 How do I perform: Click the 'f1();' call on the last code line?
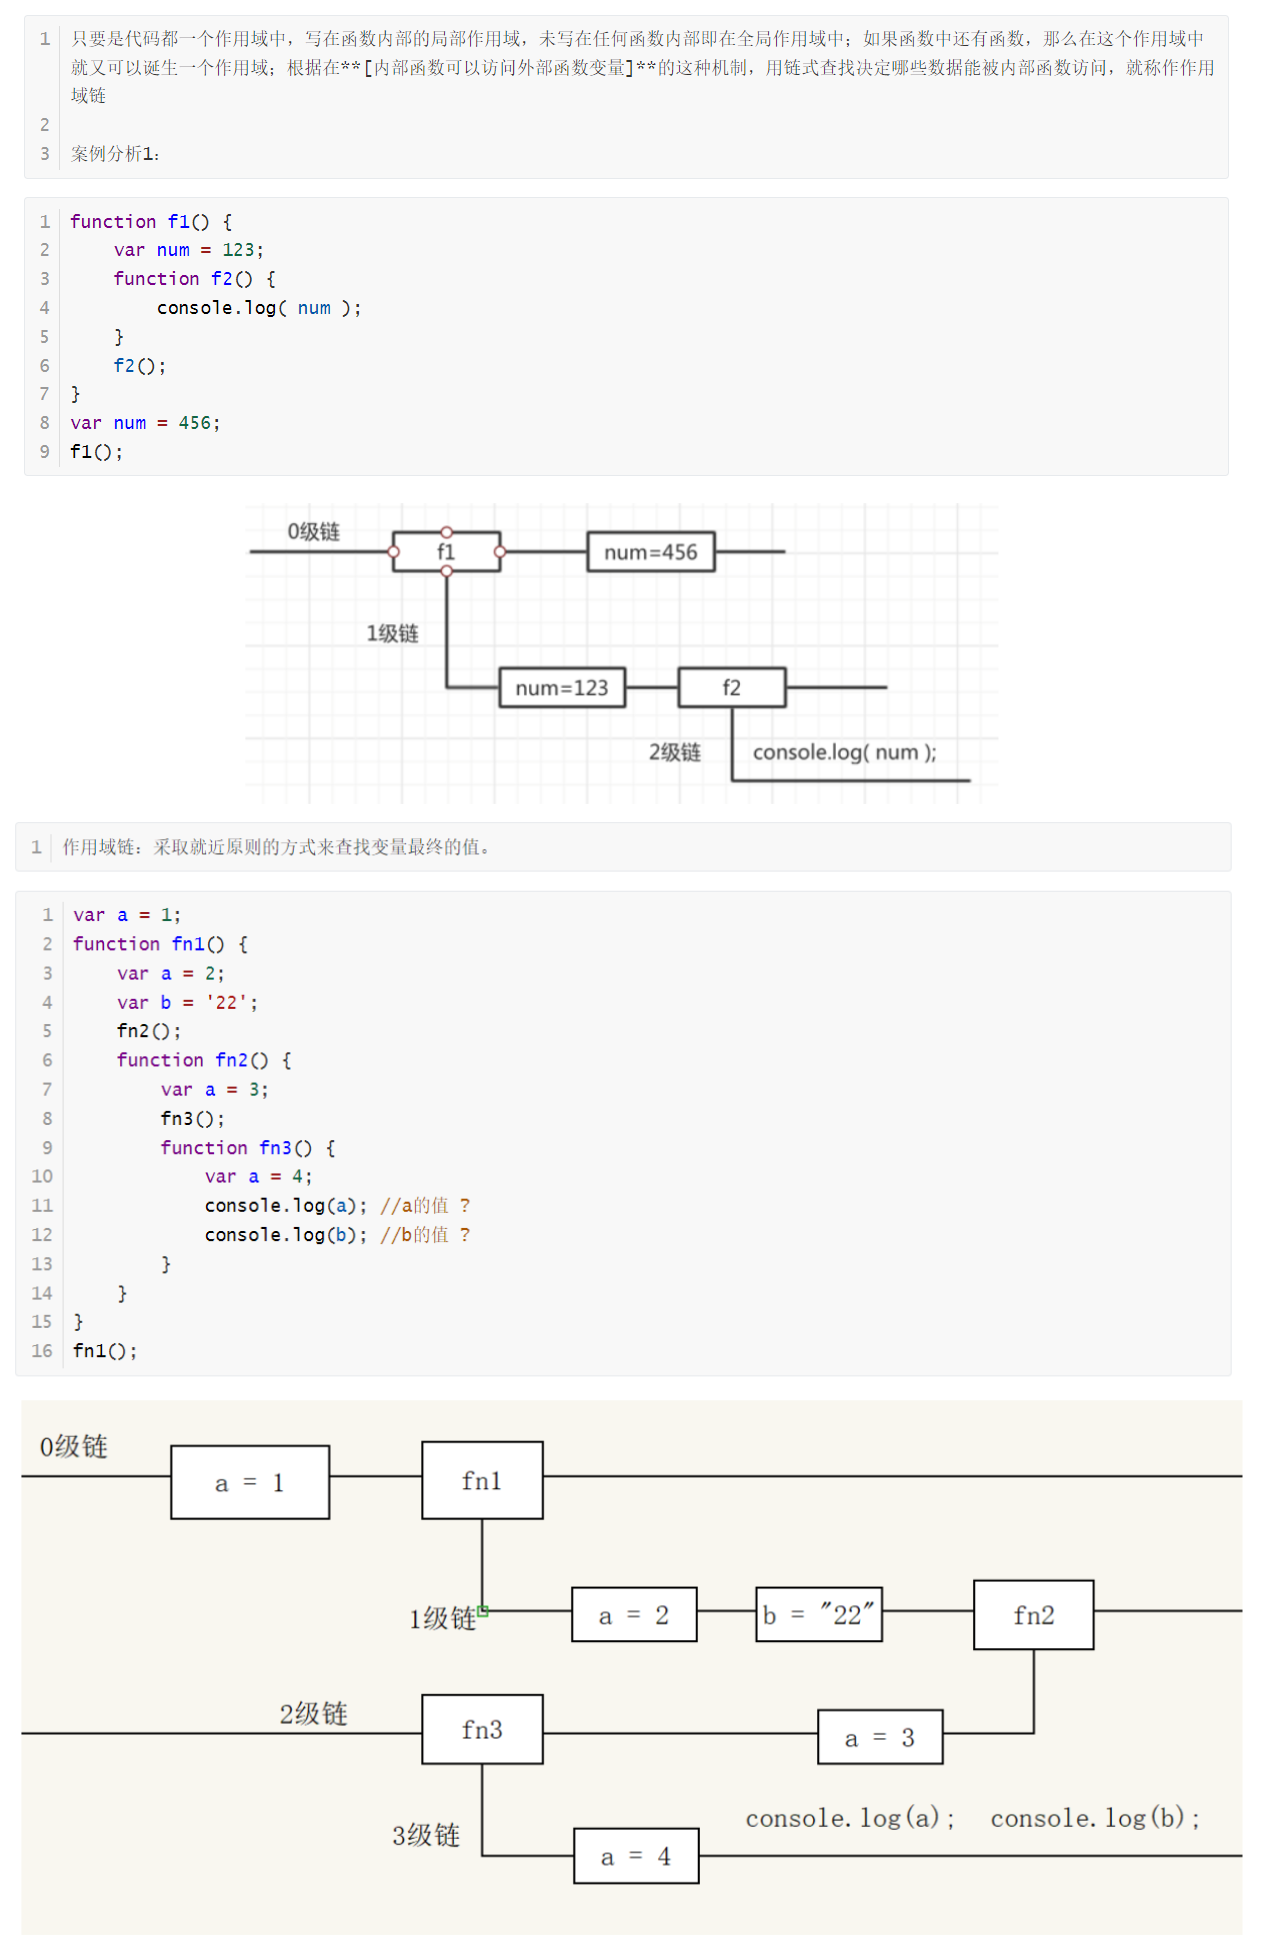tap(96, 452)
